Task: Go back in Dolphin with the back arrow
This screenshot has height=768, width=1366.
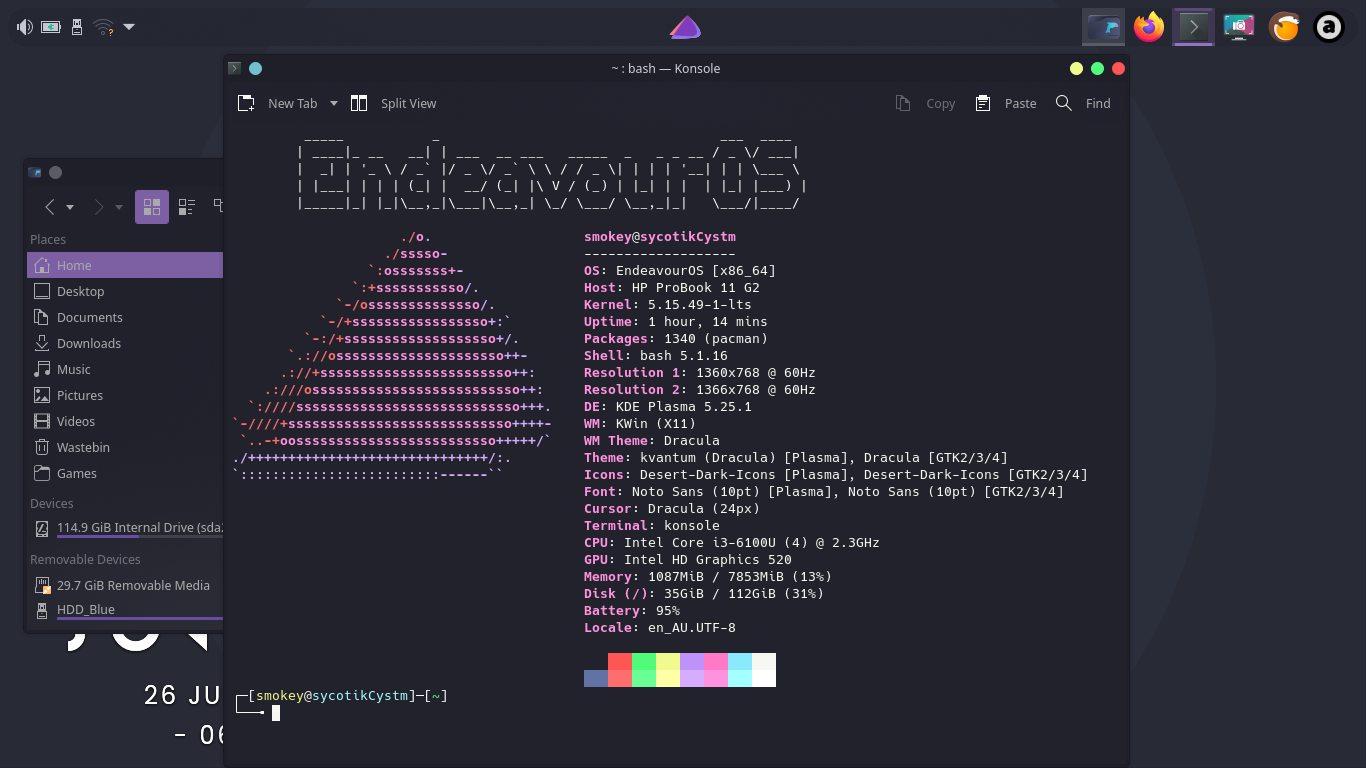Action: click(x=49, y=207)
